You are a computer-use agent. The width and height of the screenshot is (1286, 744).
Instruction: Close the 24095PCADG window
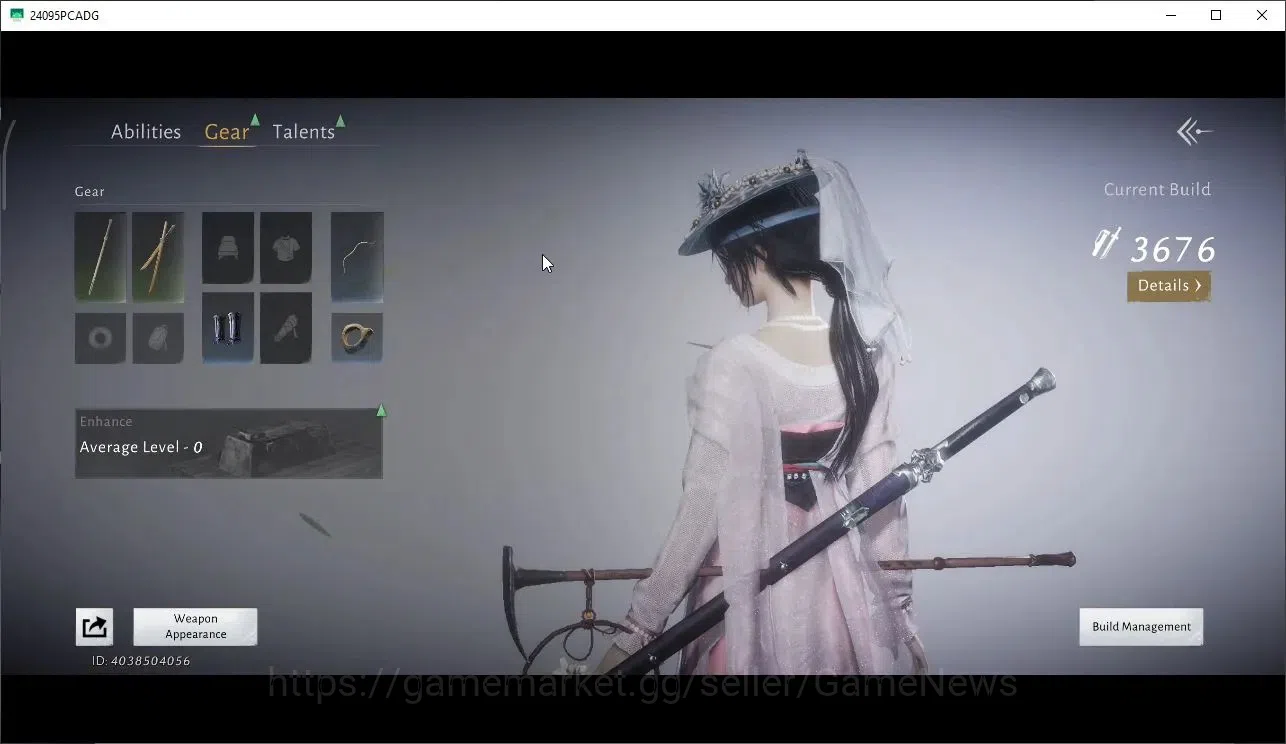point(1262,15)
